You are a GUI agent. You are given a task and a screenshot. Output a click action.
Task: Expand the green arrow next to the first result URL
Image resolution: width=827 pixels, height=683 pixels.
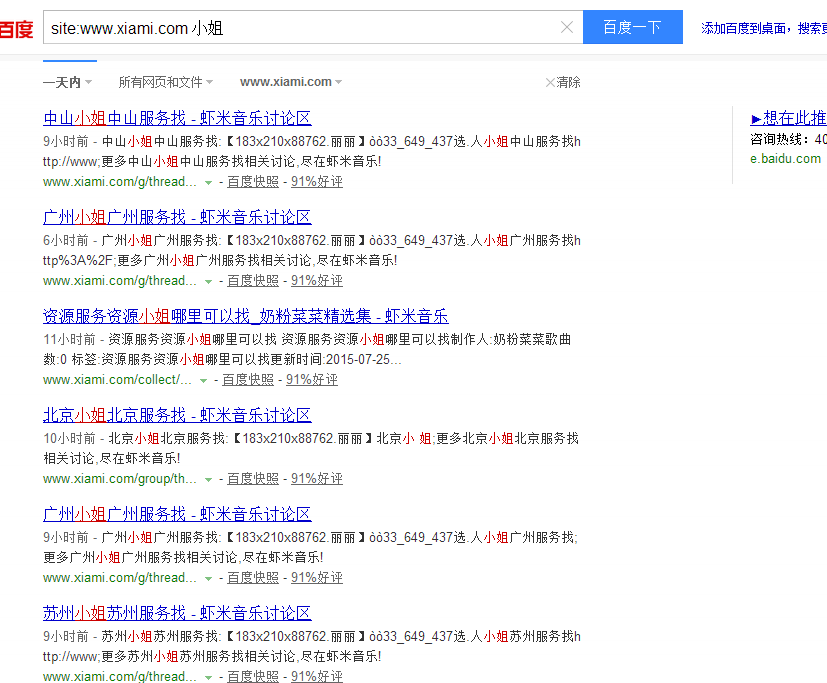(208, 182)
